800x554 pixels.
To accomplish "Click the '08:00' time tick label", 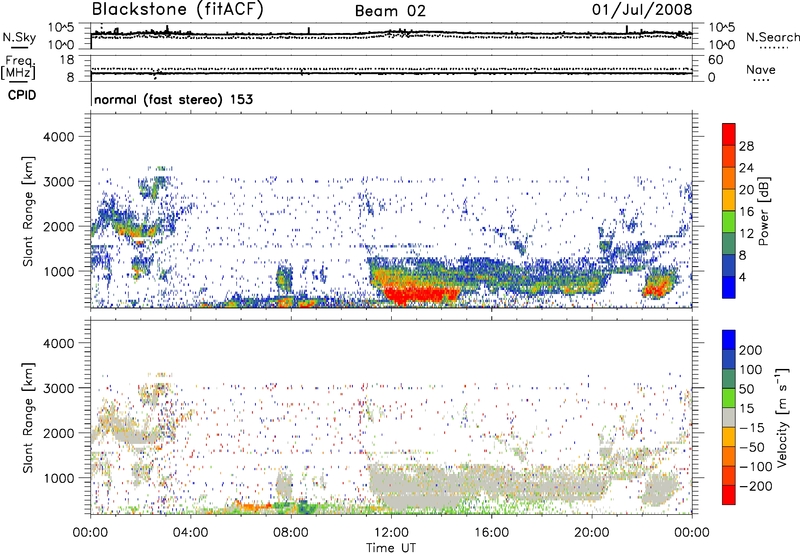I will 290,533.
